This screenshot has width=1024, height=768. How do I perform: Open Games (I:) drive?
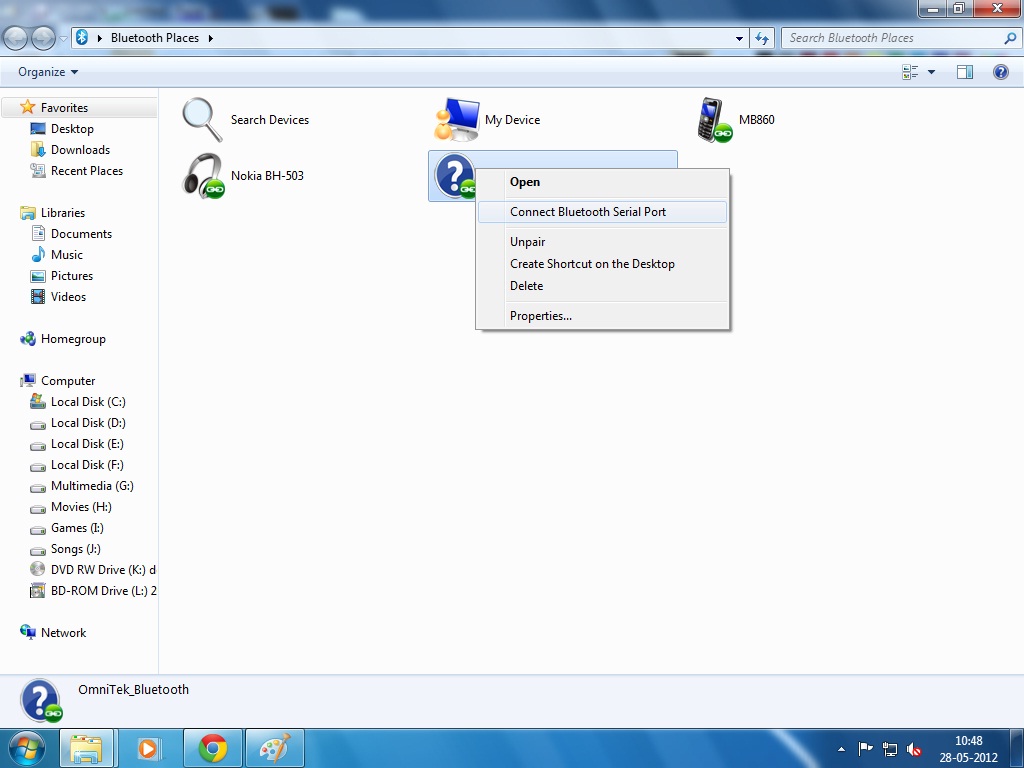coord(77,528)
